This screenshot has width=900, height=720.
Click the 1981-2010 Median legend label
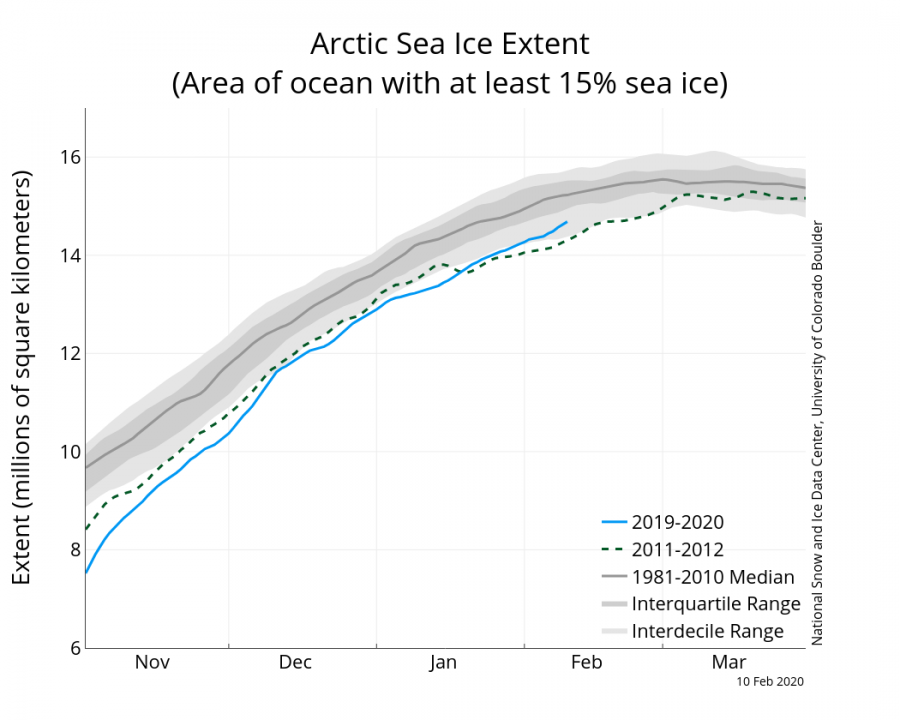[x=713, y=576]
